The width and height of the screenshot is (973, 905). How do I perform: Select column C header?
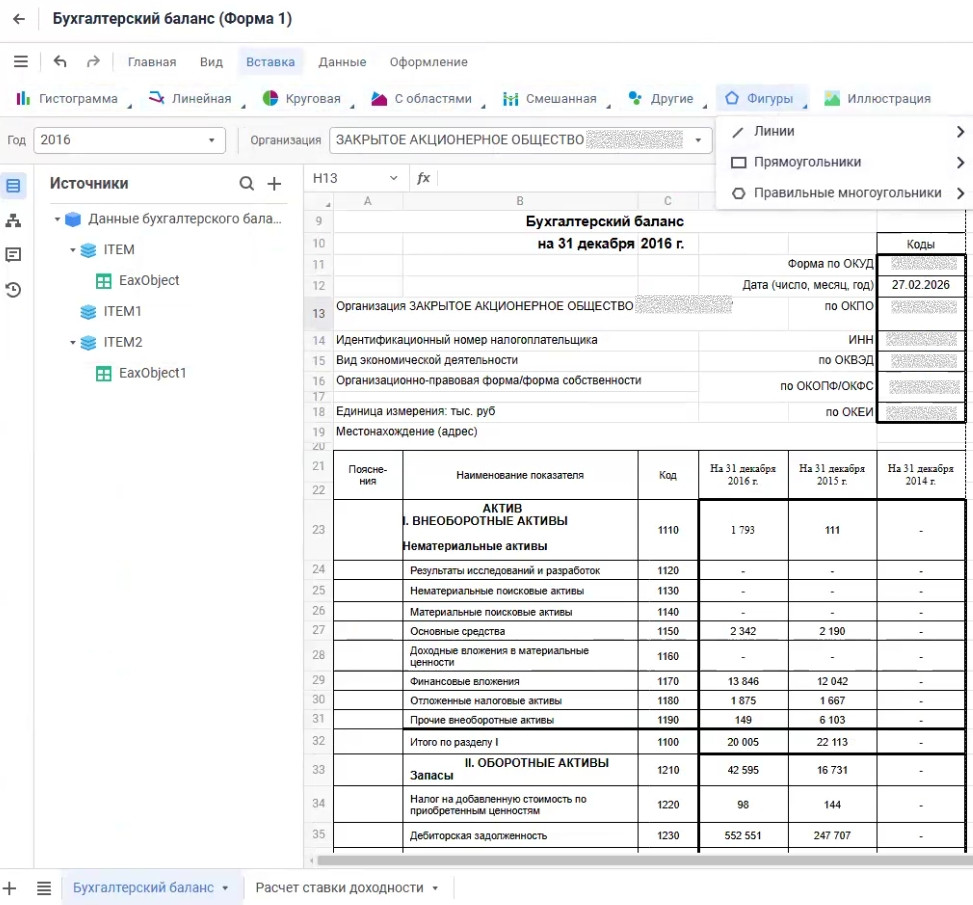coord(668,201)
